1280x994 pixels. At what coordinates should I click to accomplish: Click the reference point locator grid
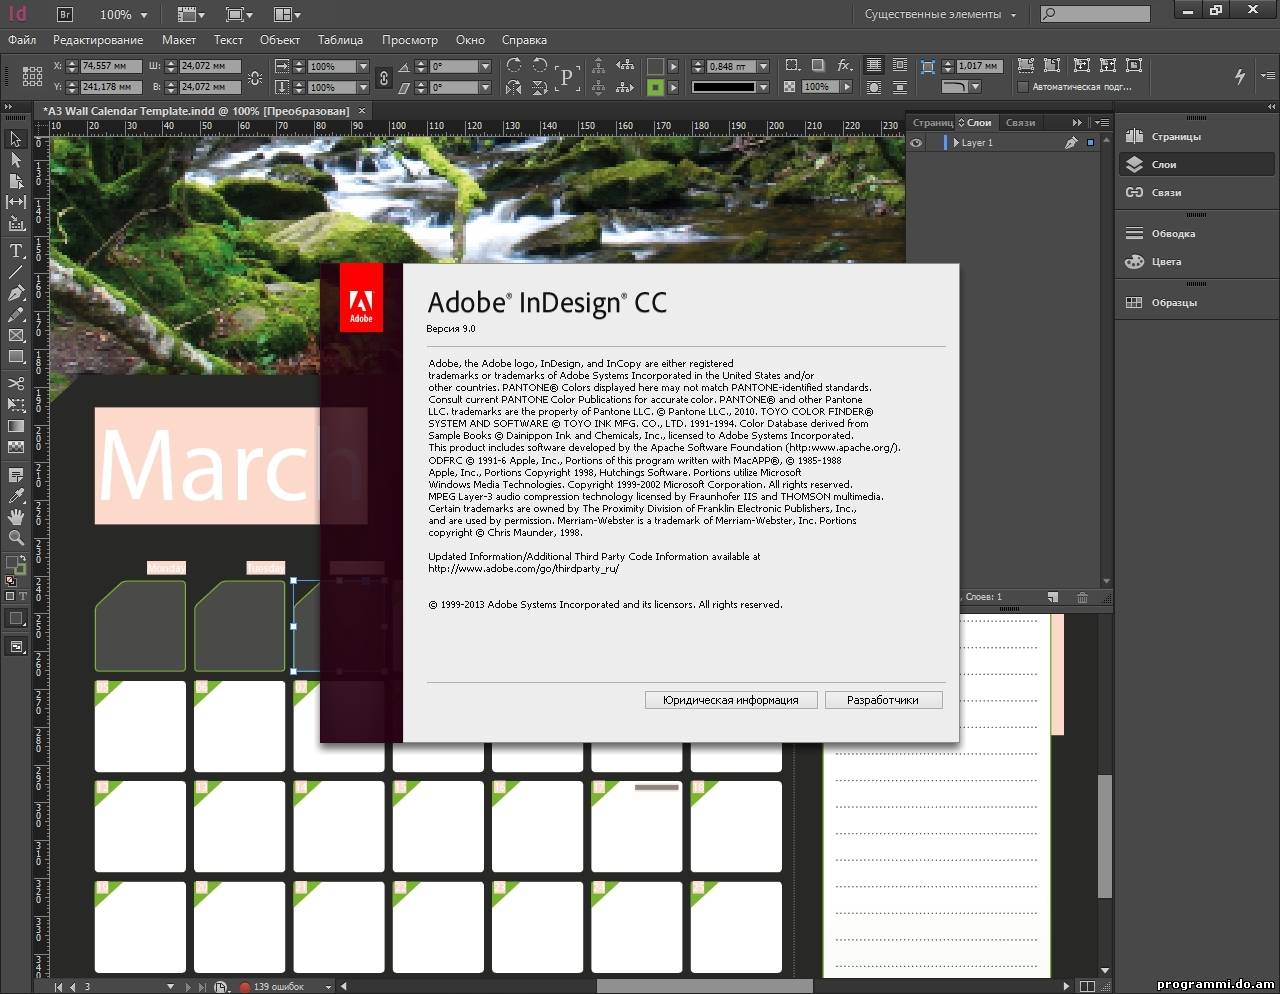32,76
